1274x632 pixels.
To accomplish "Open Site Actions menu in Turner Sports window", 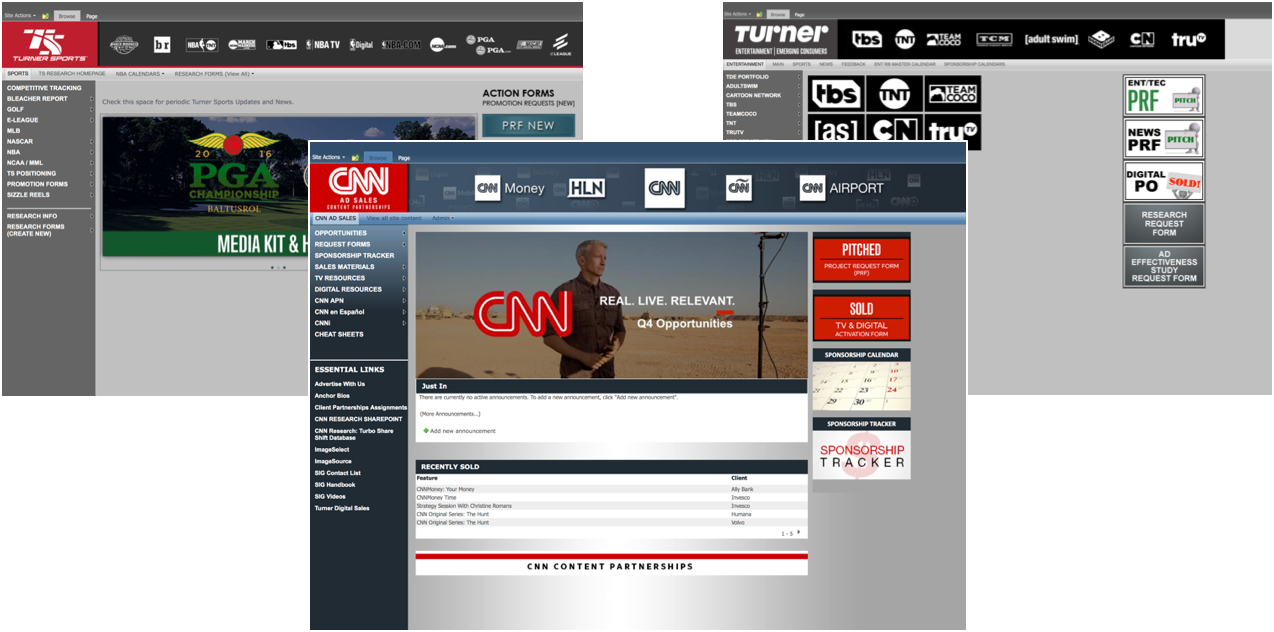I will click(20, 16).
